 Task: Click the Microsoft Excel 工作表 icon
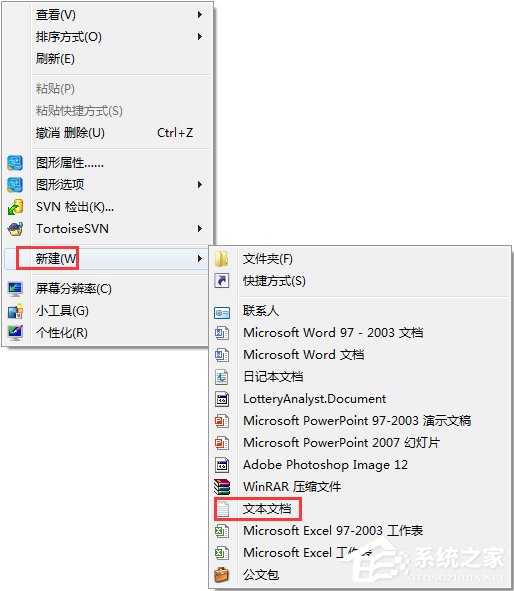[x=222, y=553]
